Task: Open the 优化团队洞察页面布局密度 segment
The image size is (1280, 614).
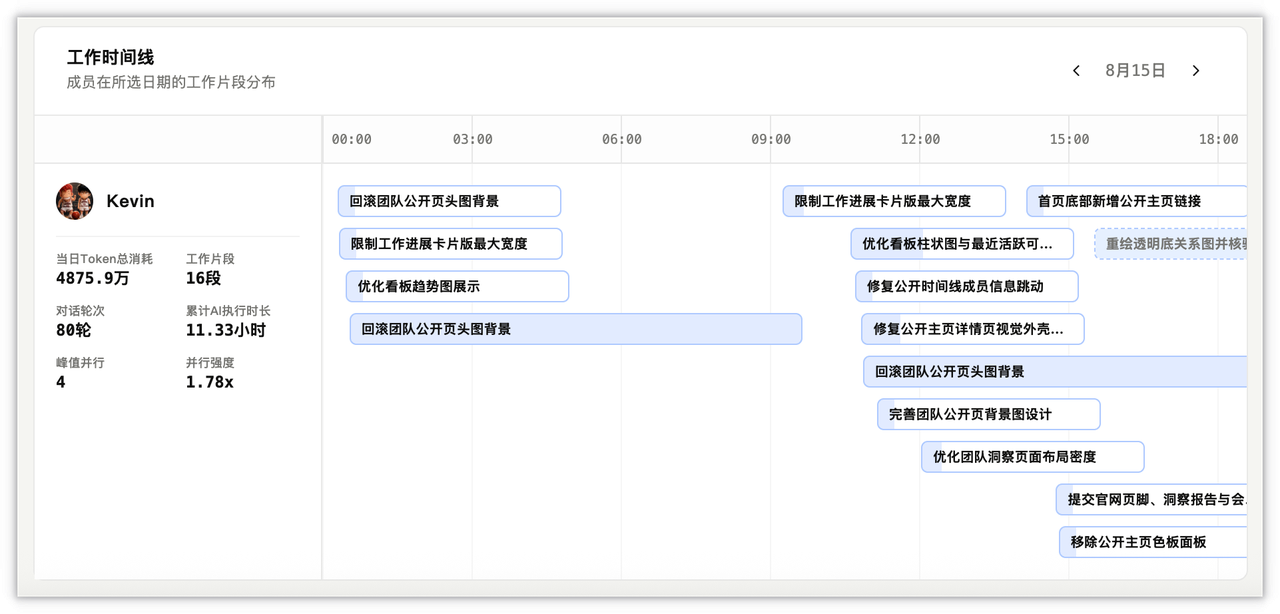Action: pyautogui.click(x=1033, y=457)
